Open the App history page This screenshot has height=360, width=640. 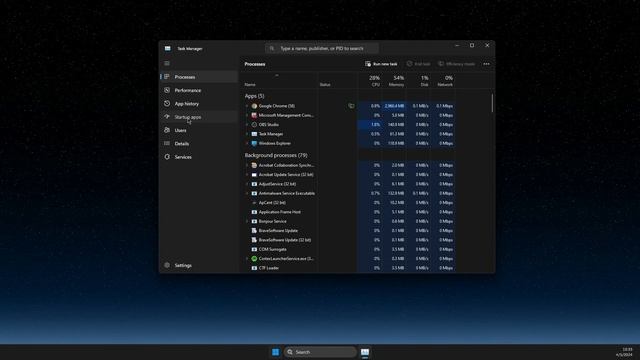199,104
